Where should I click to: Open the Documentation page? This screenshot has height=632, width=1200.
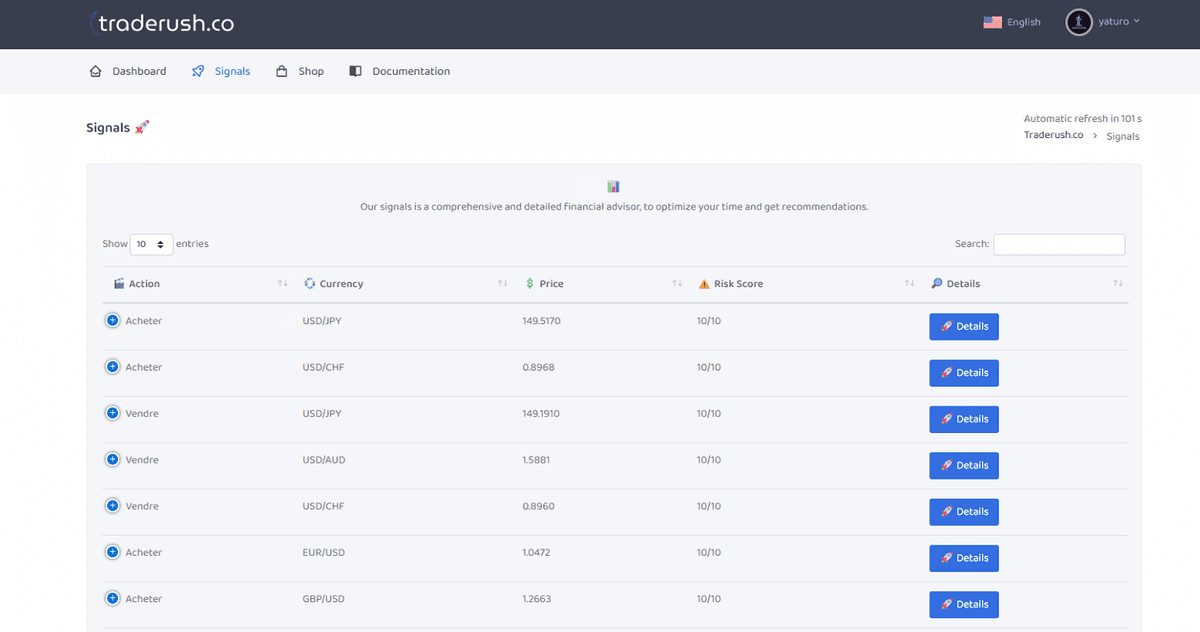411,71
